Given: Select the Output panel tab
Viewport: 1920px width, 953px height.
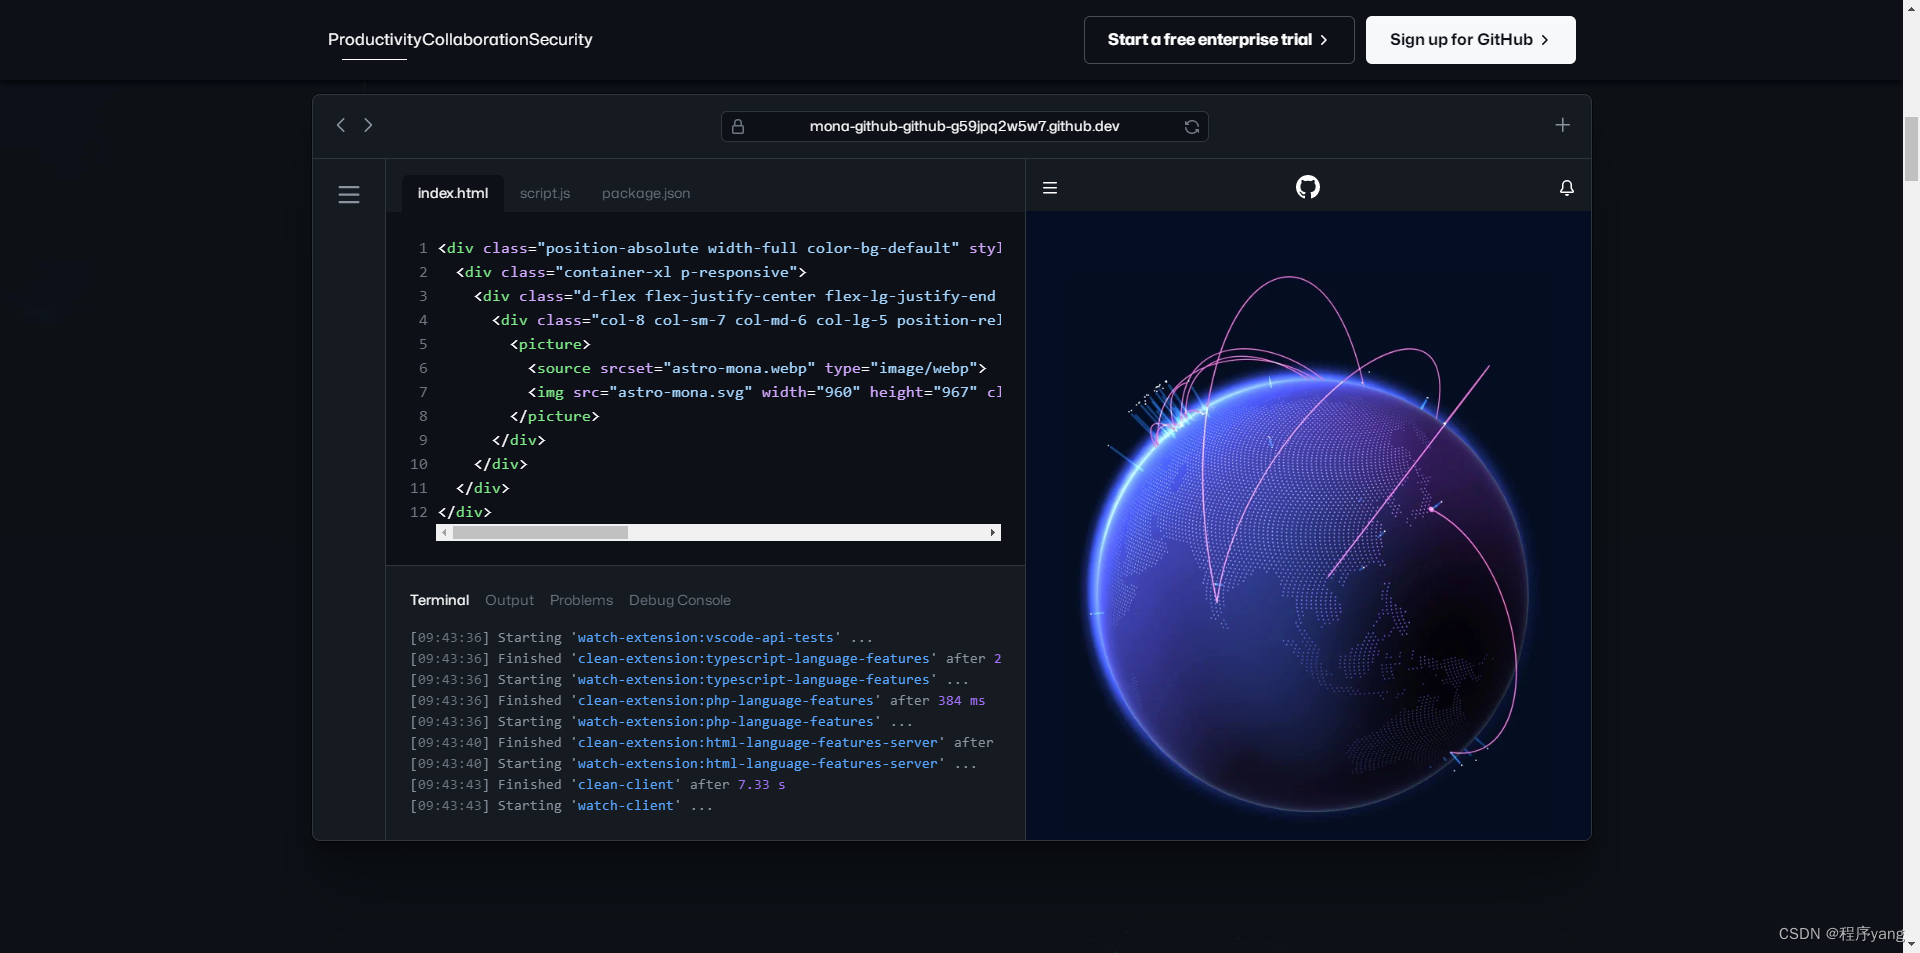Looking at the screenshot, I should pyautogui.click(x=509, y=600).
